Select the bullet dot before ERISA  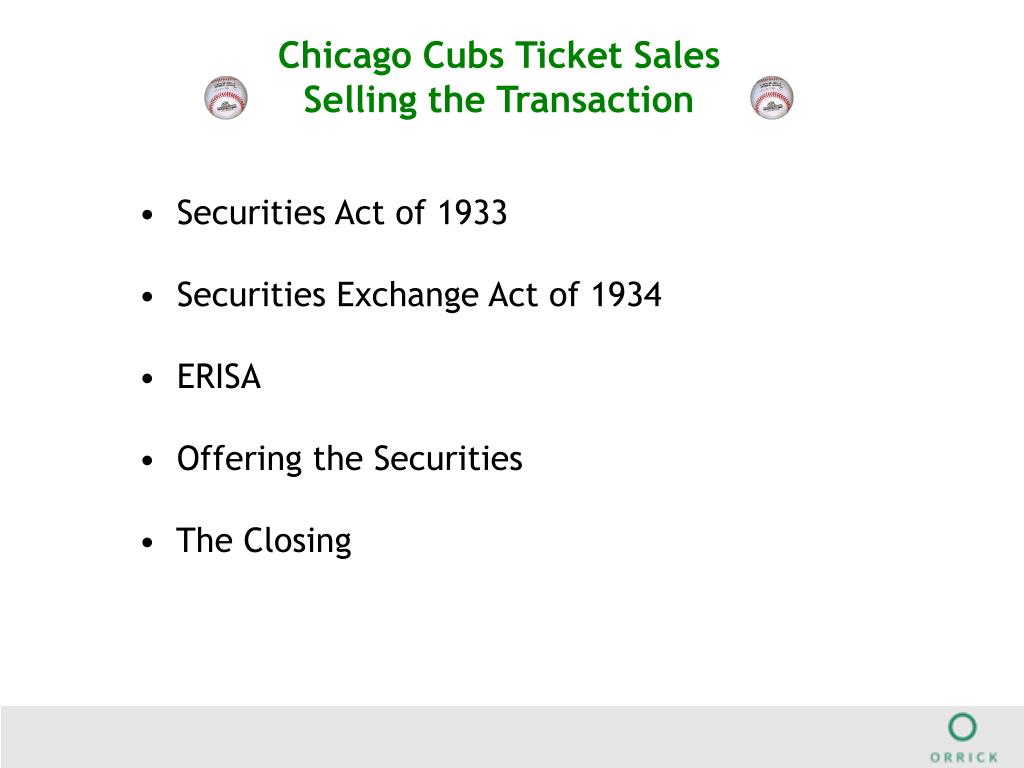(x=148, y=379)
